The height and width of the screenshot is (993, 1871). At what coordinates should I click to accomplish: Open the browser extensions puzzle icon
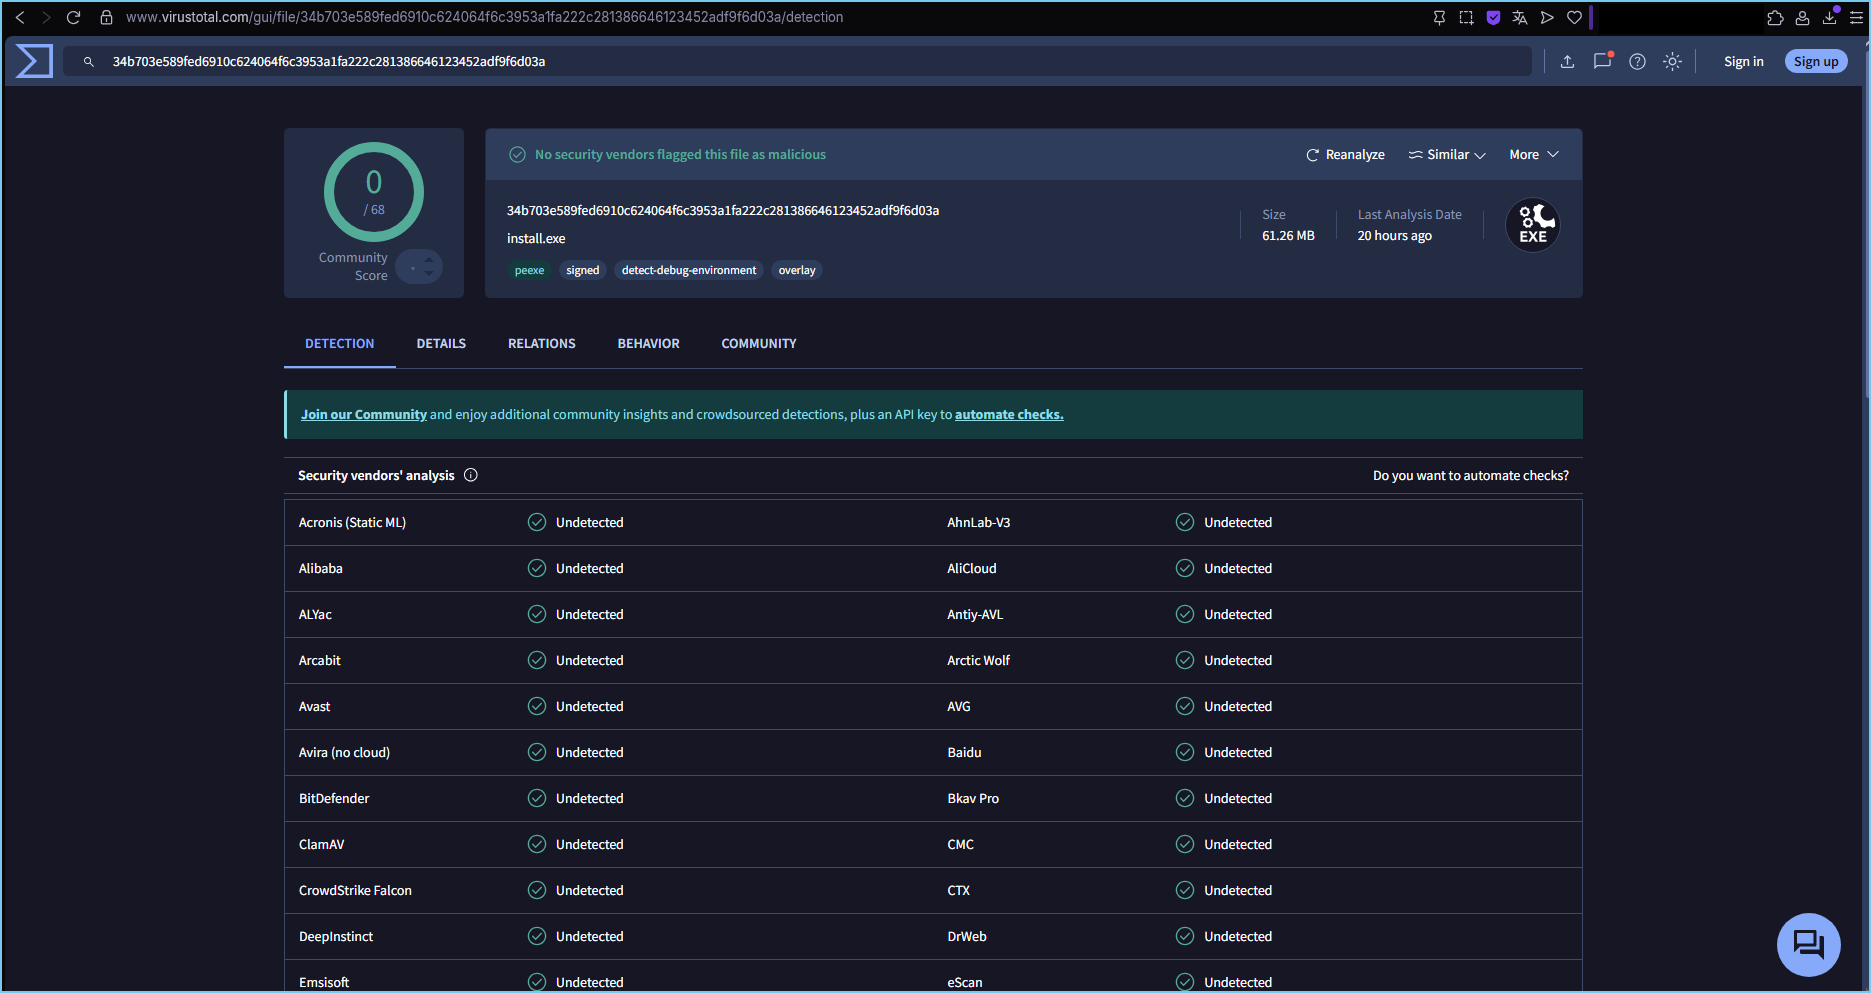tap(1776, 17)
